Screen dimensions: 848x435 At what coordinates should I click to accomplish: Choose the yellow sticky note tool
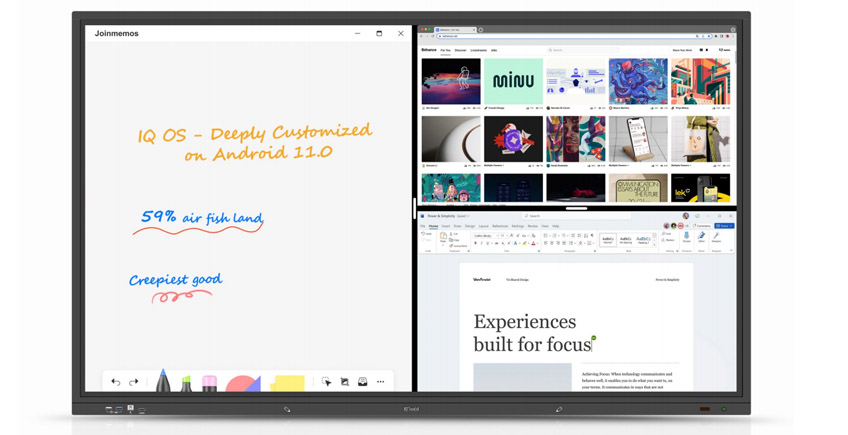tap(287, 384)
